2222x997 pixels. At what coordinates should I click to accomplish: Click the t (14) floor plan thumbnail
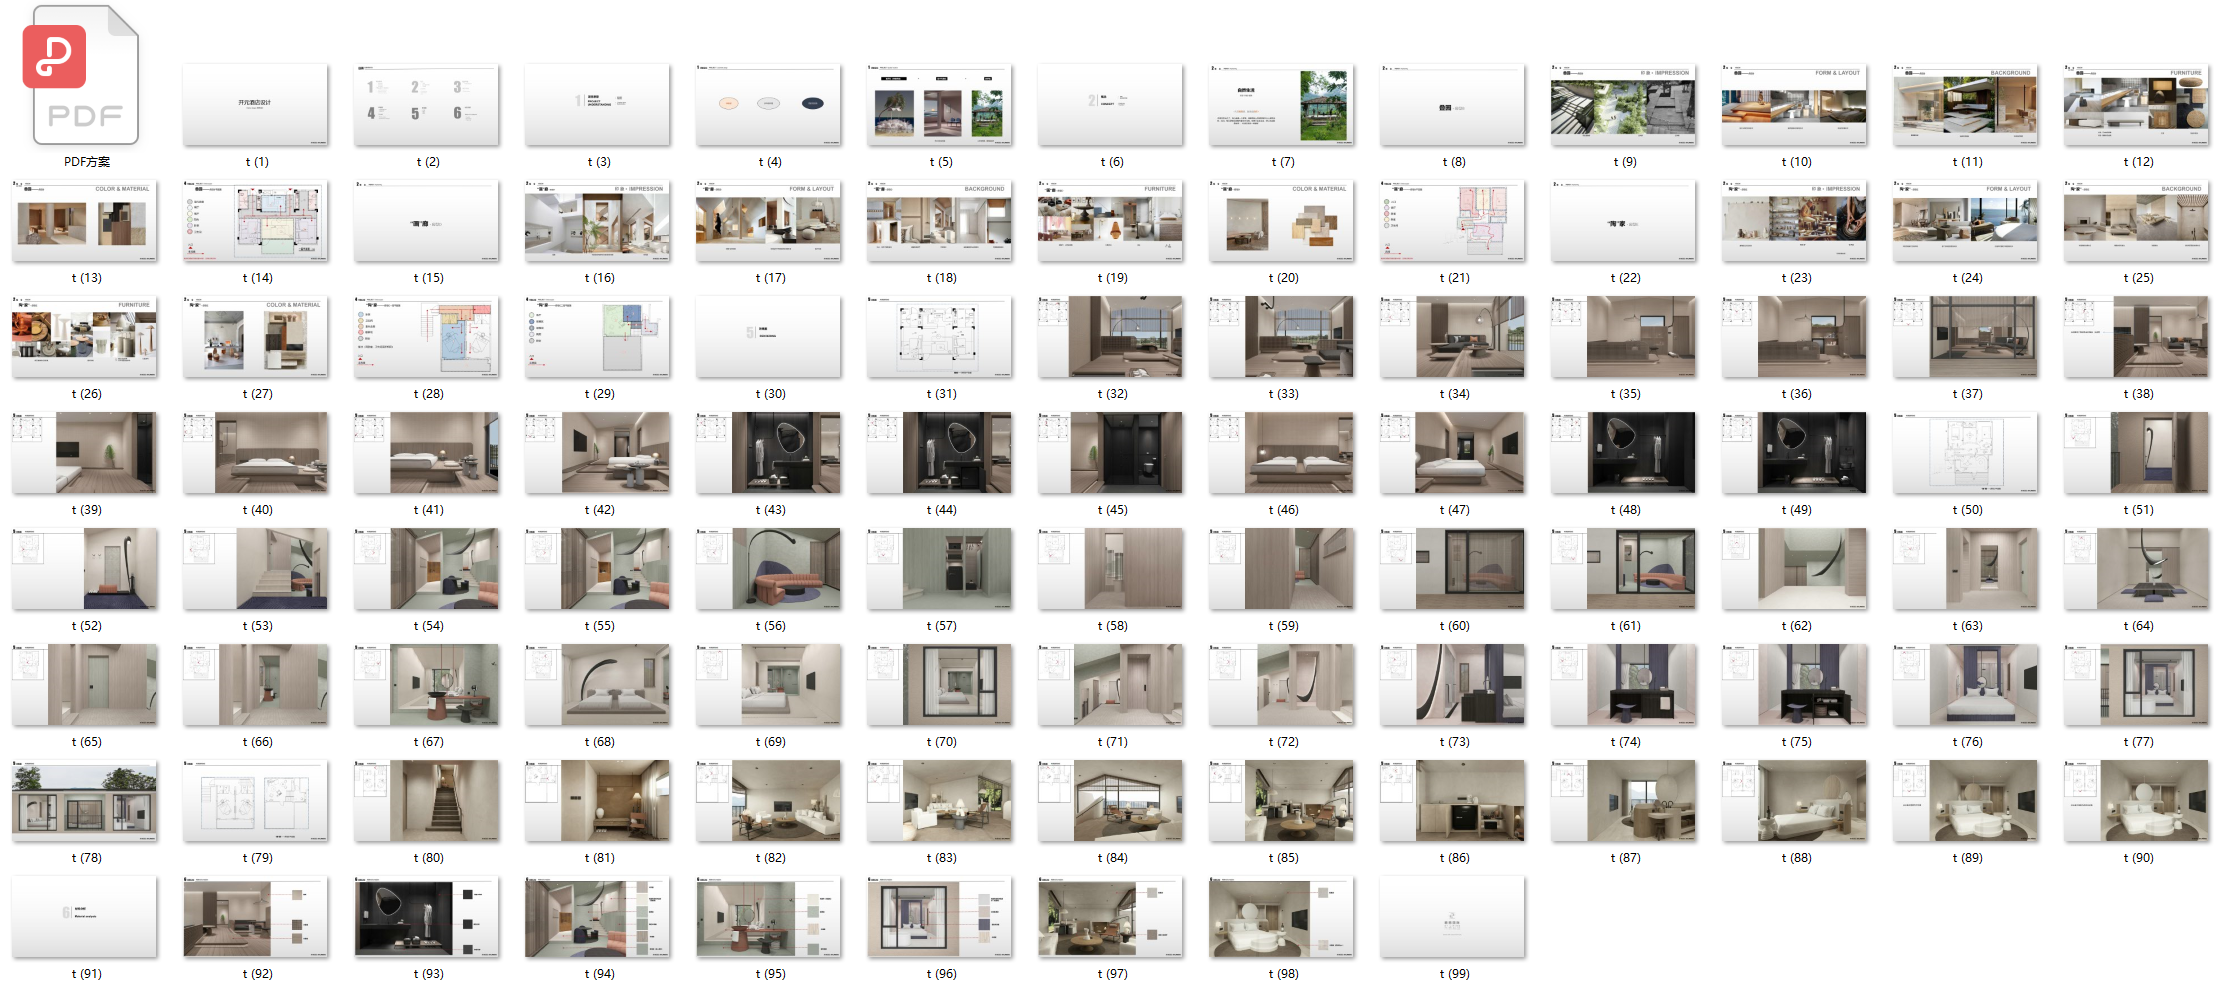click(255, 221)
